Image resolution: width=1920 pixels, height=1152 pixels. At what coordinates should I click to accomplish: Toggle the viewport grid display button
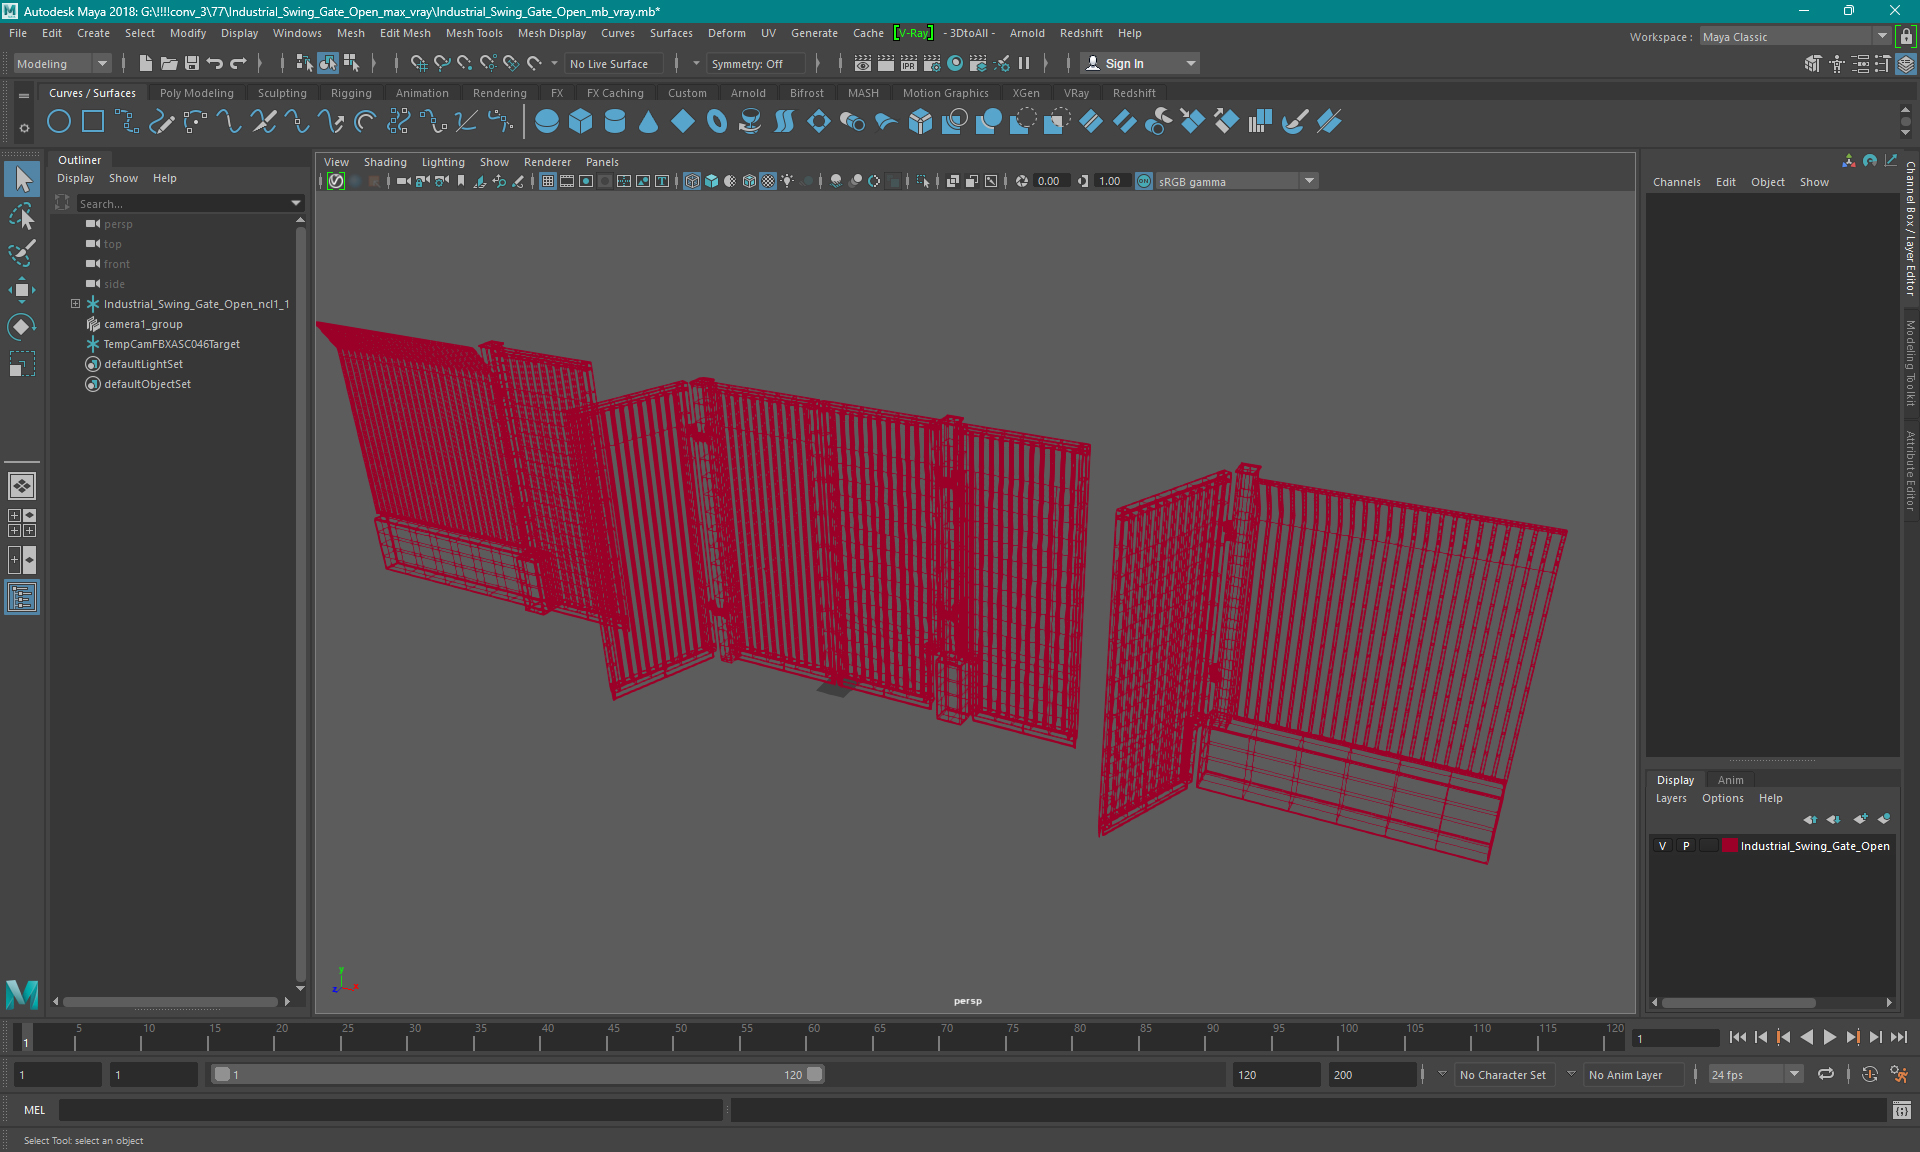pos(548,181)
